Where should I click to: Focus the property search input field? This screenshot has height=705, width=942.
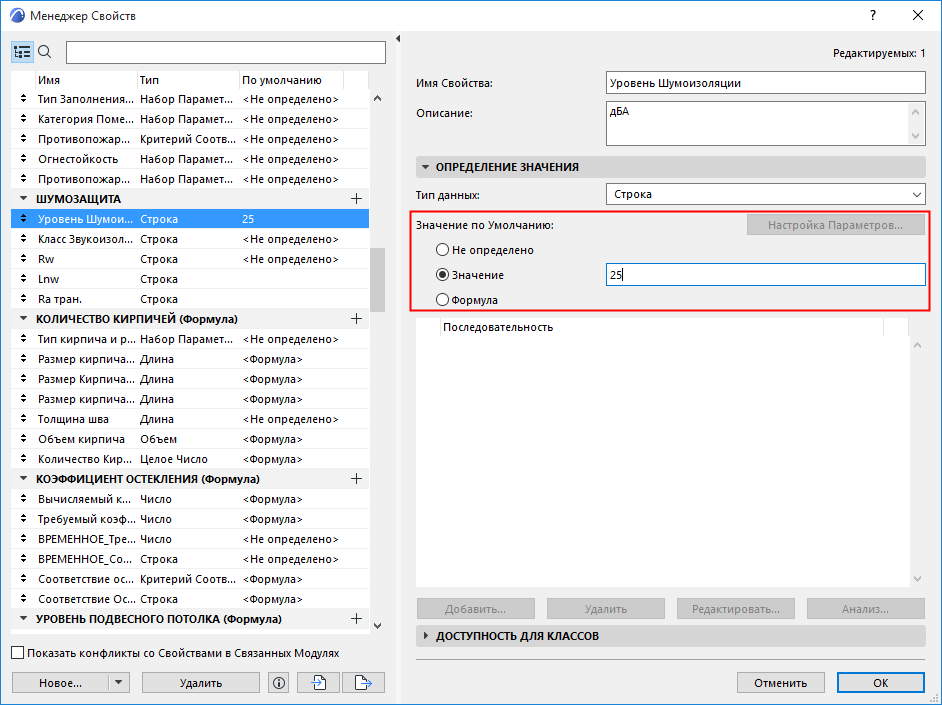226,52
